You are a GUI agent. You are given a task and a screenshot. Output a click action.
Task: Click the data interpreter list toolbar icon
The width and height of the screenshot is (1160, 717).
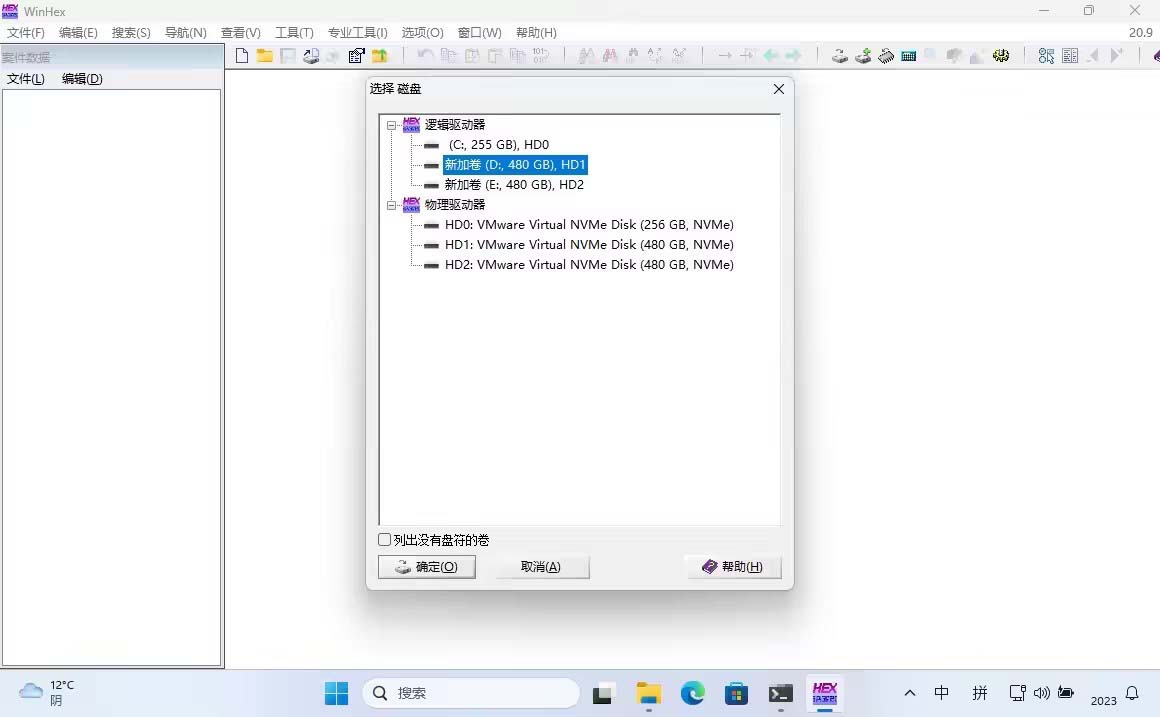tap(1046, 55)
